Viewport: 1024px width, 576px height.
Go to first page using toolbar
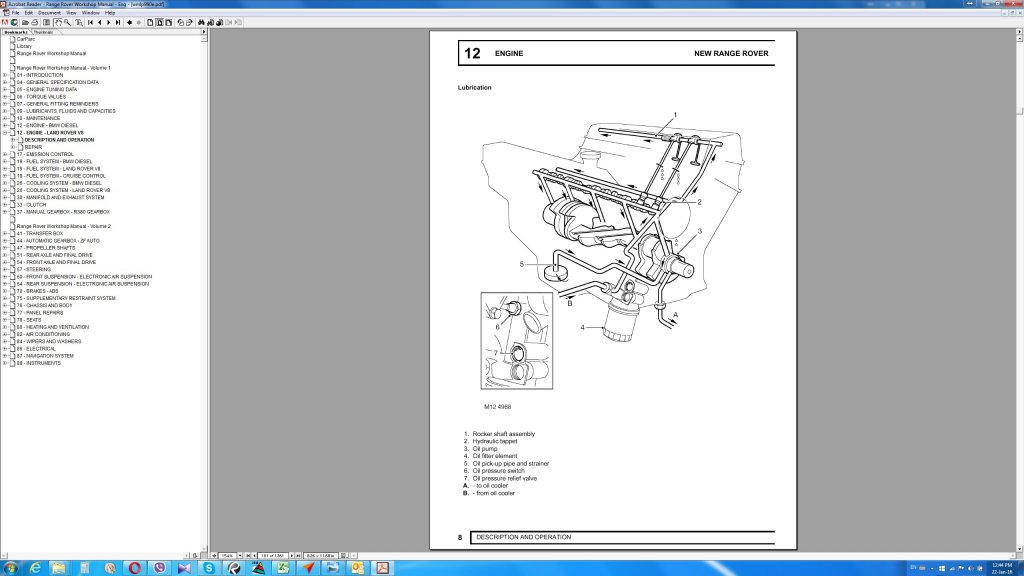[90, 22]
